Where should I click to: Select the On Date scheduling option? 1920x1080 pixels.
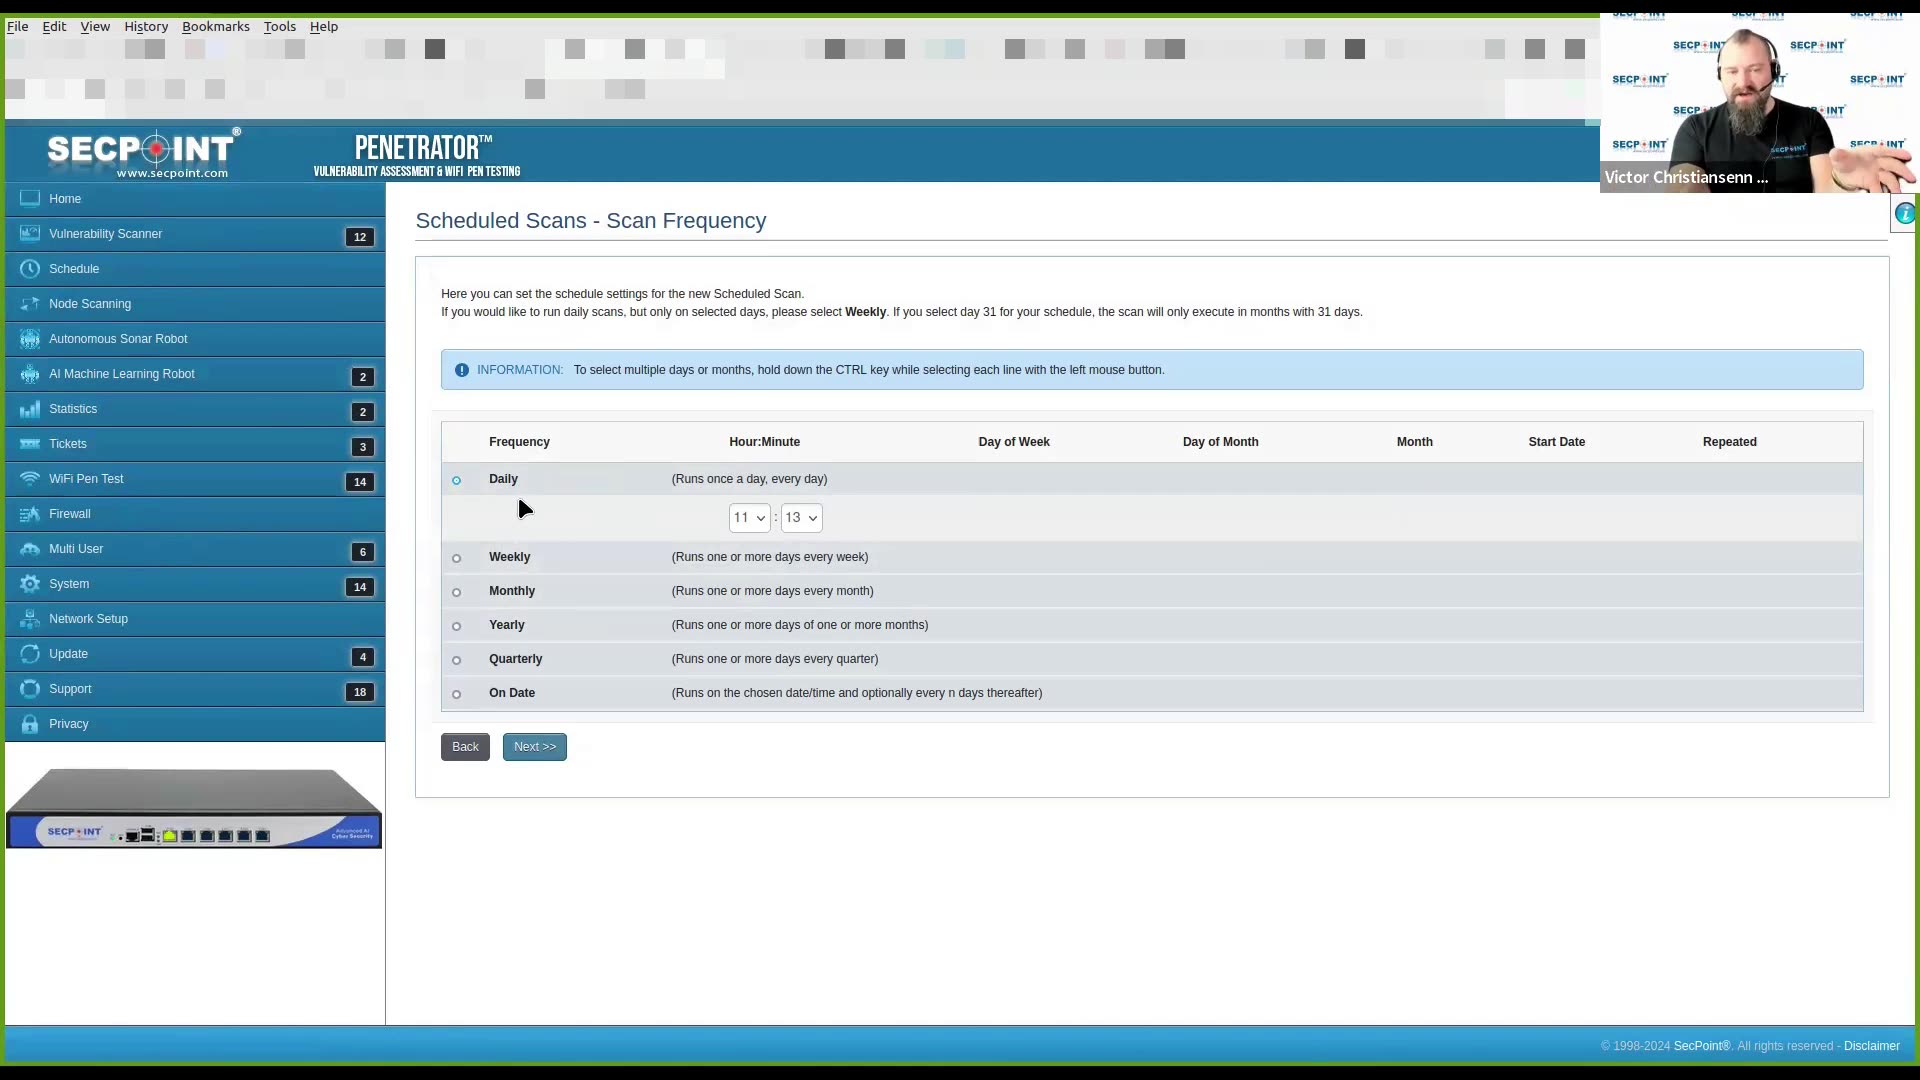point(457,694)
